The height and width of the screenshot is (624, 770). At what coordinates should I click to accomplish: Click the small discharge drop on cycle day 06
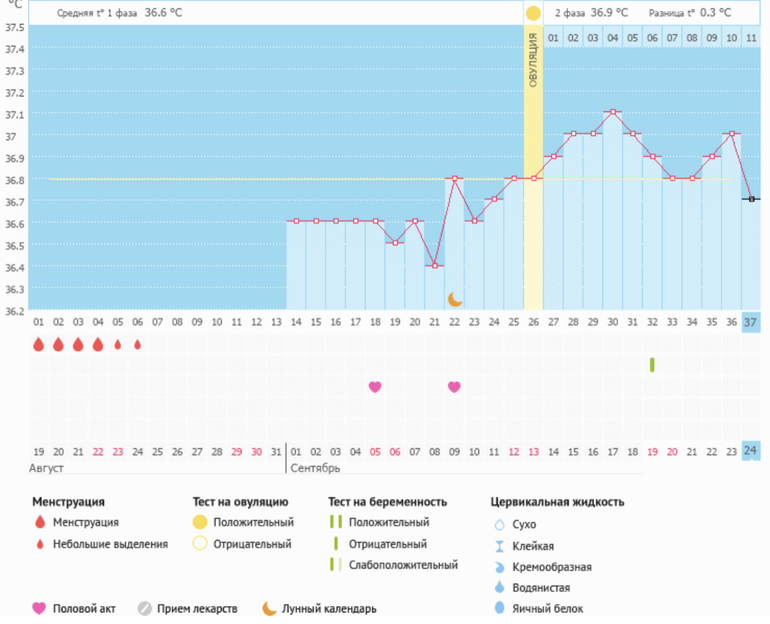point(137,345)
